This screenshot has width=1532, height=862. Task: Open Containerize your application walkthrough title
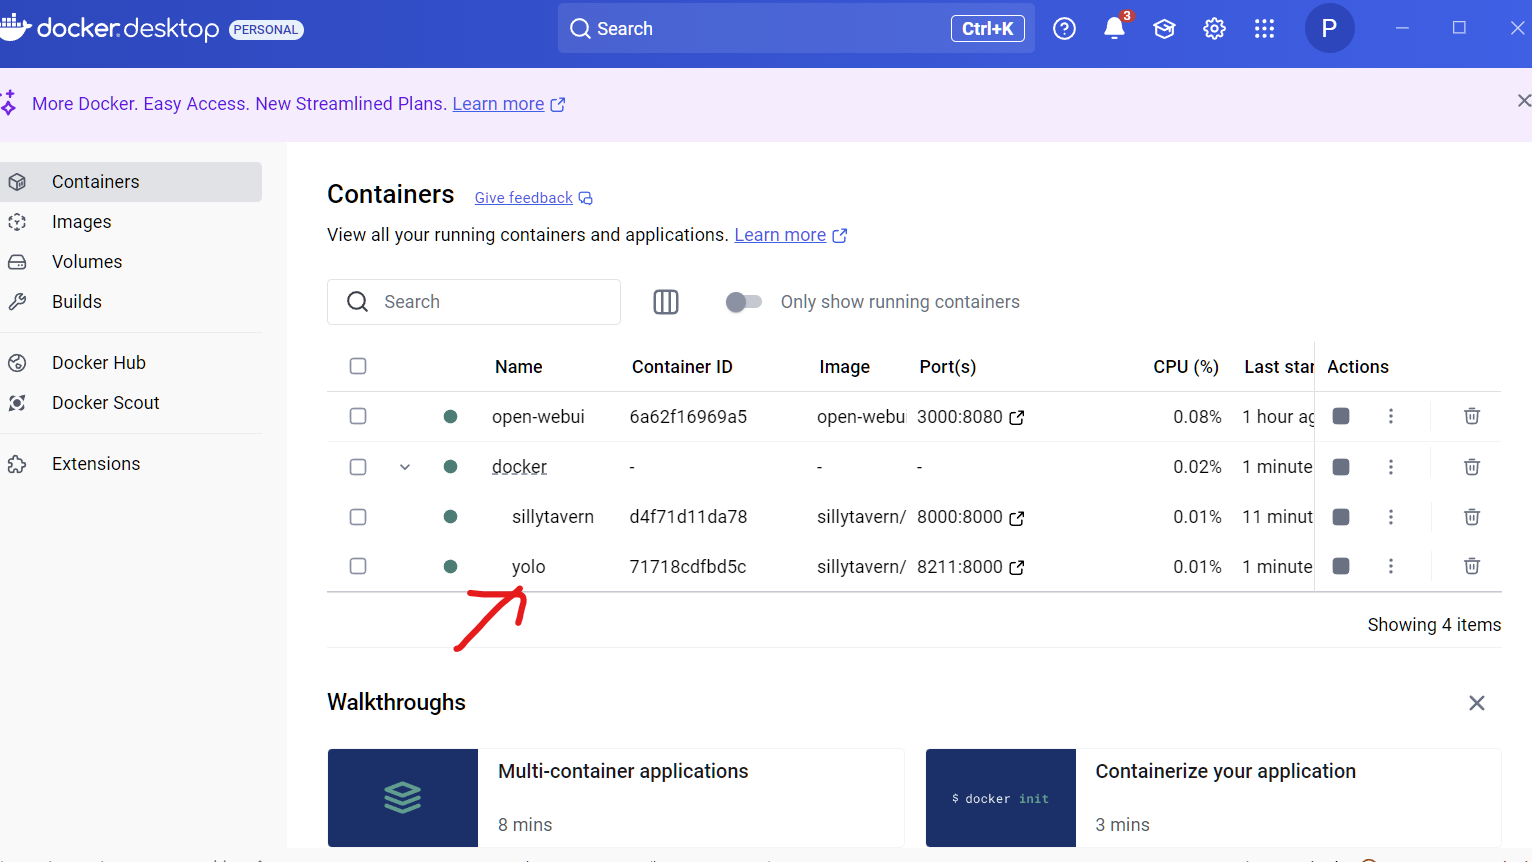[x=1226, y=771]
